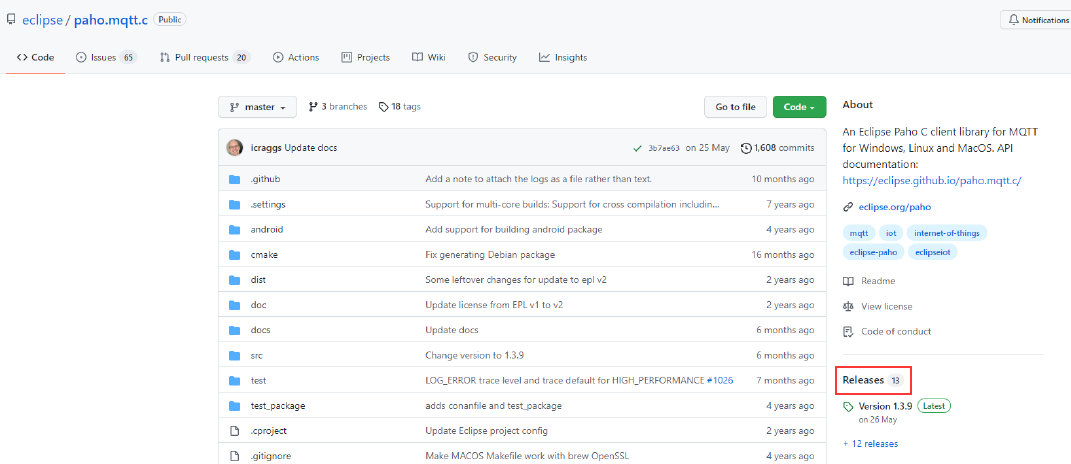Click the paho.mqtt.c repository name
Viewport: 1071px width, 464px height.
(111, 20)
